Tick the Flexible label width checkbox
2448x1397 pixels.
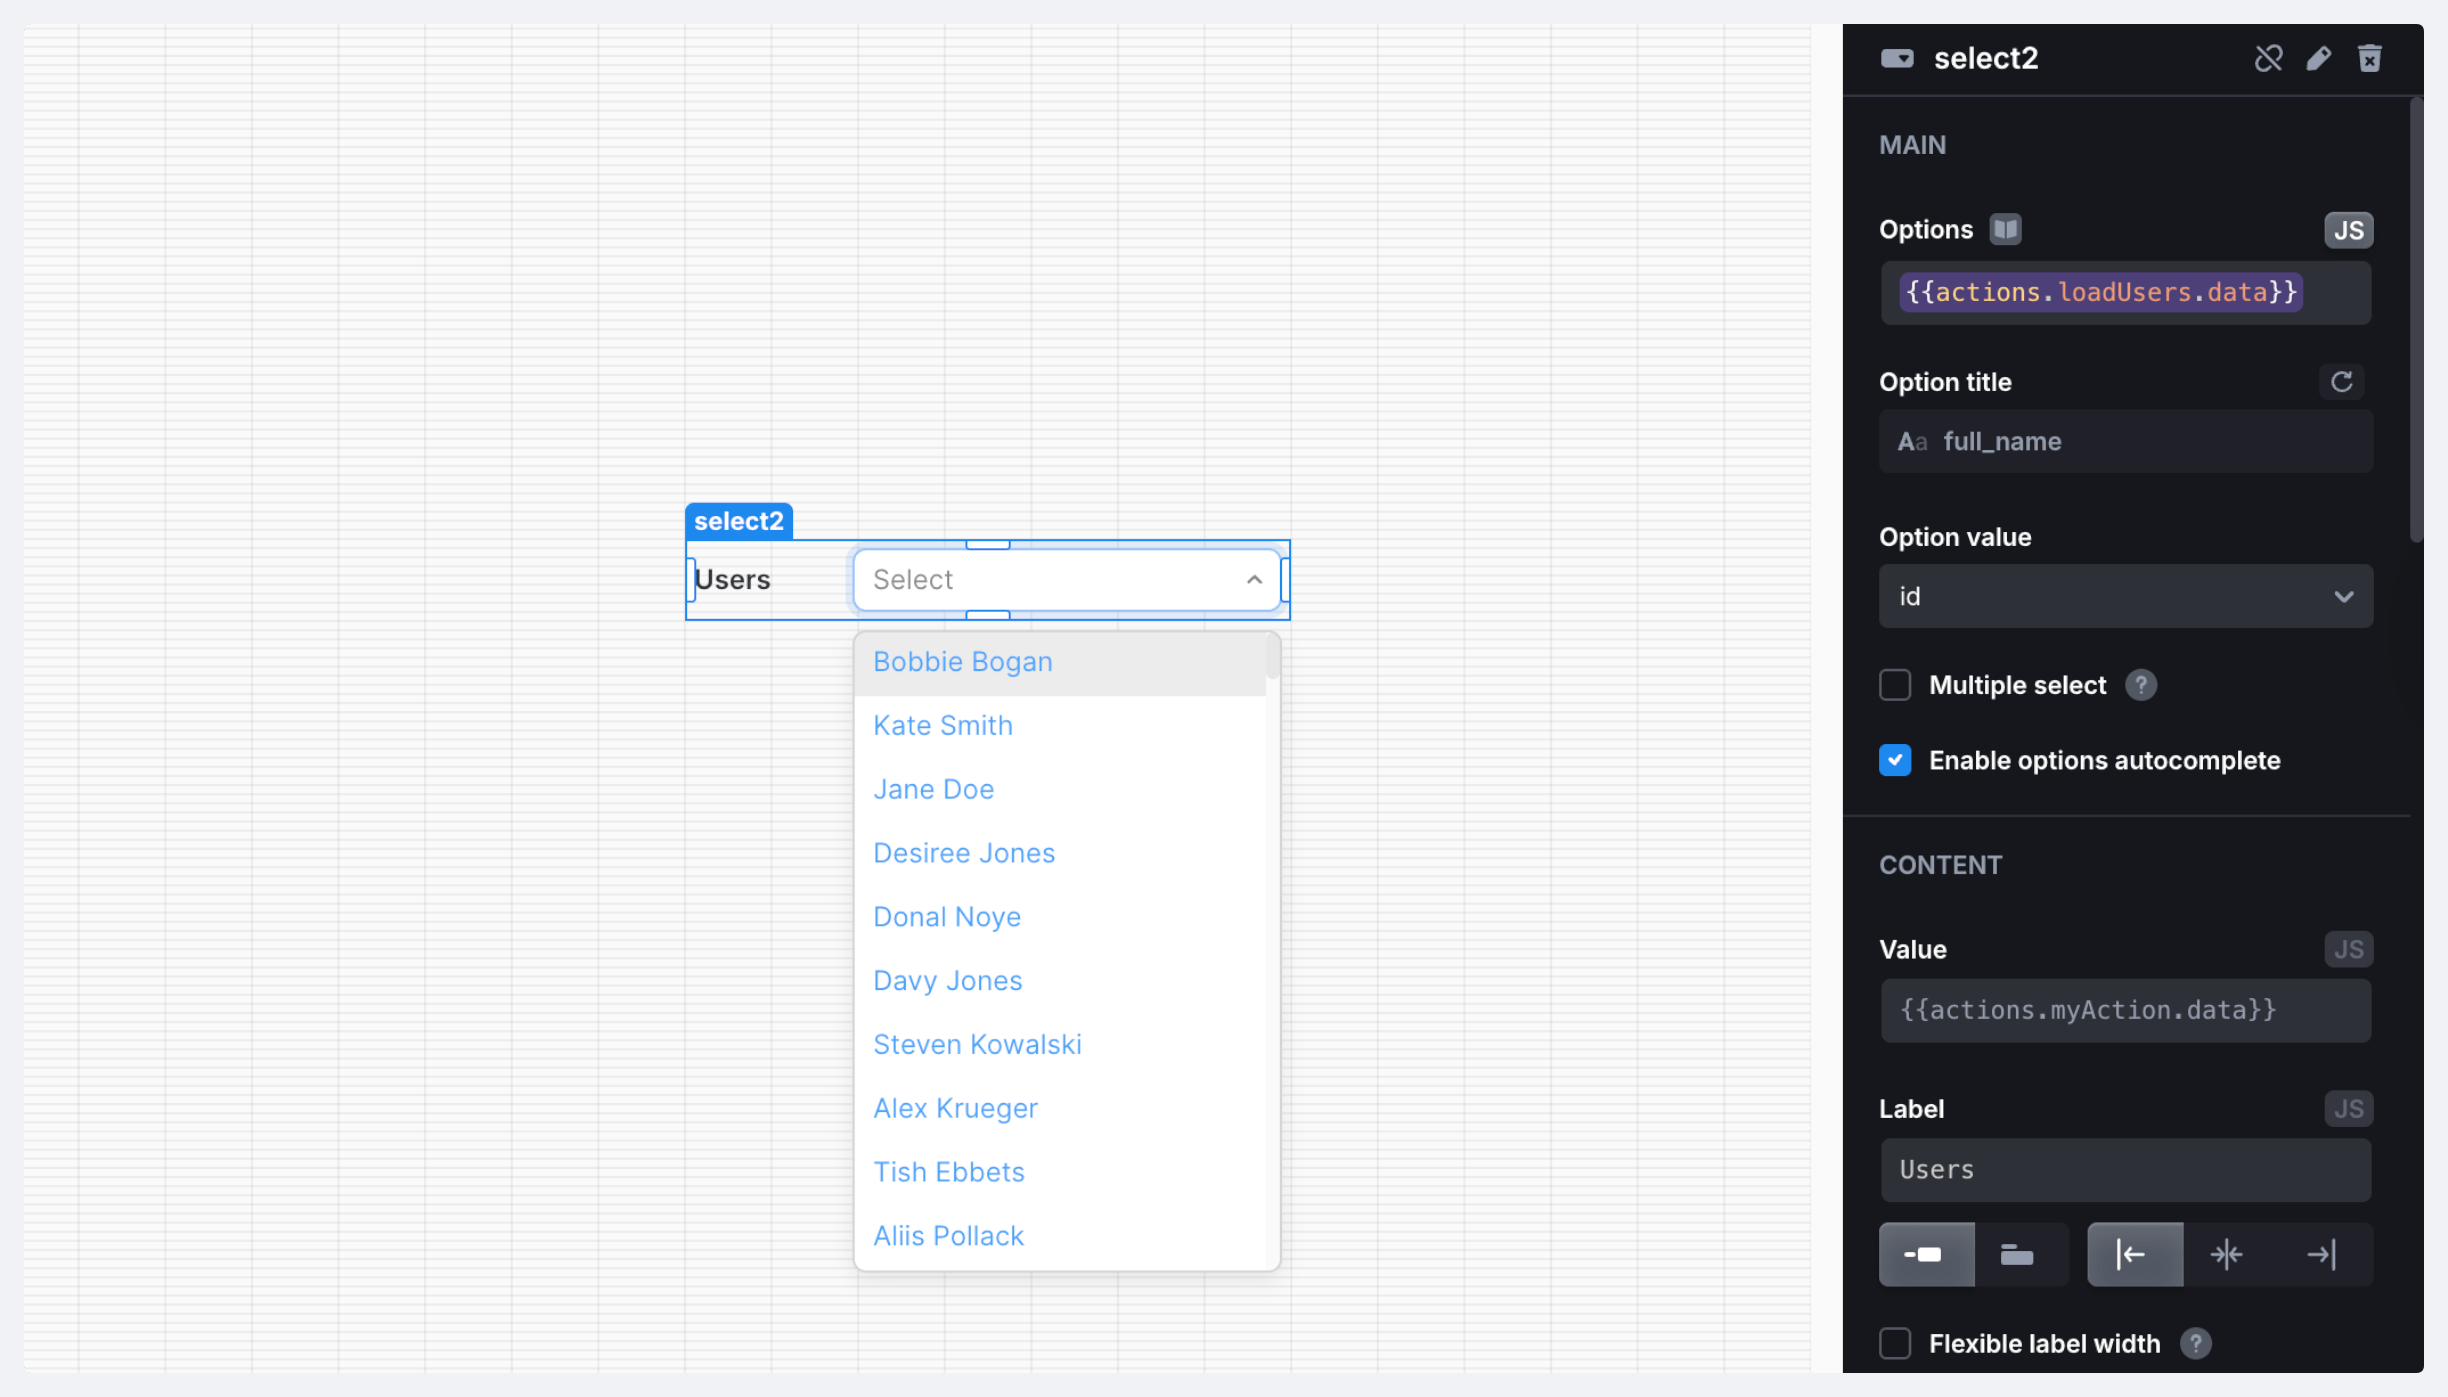1895,1343
